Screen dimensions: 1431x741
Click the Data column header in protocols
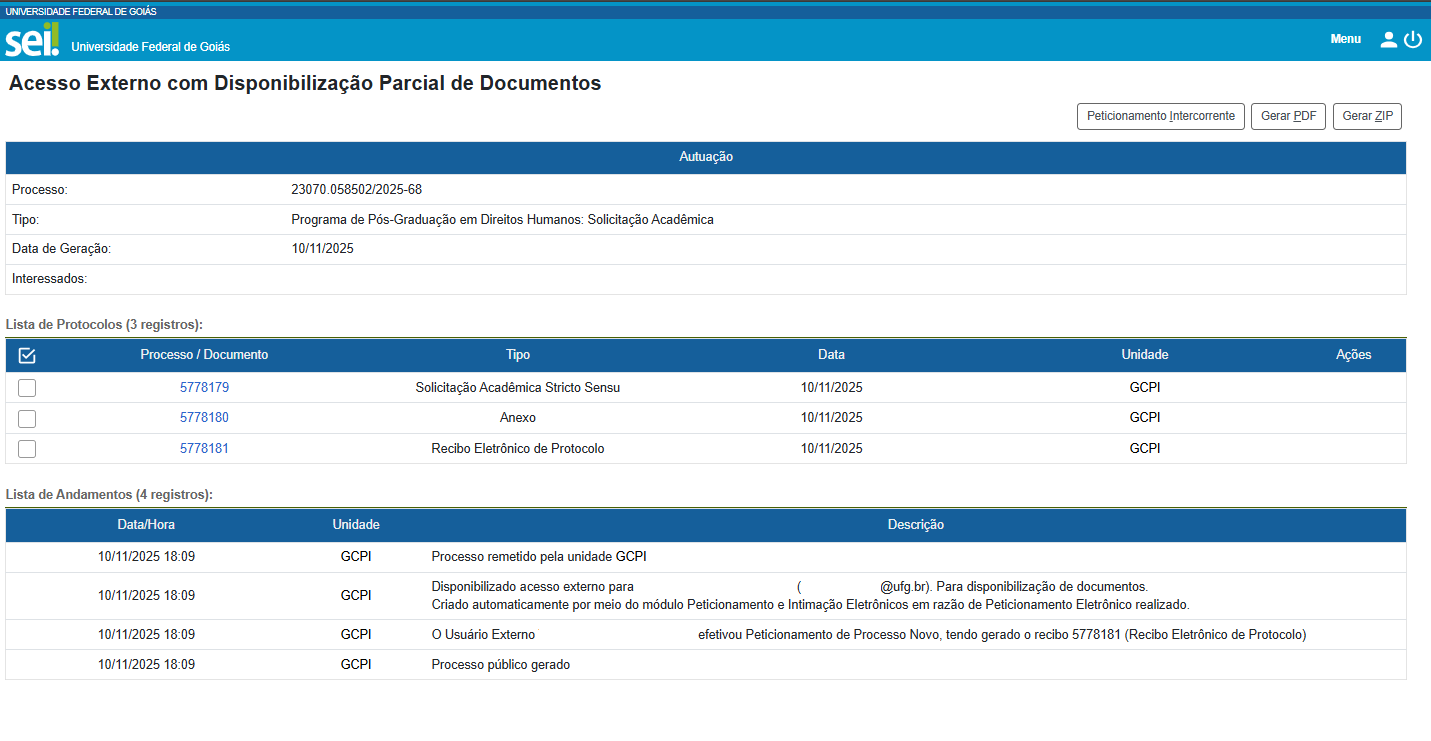[x=831, y=355]
